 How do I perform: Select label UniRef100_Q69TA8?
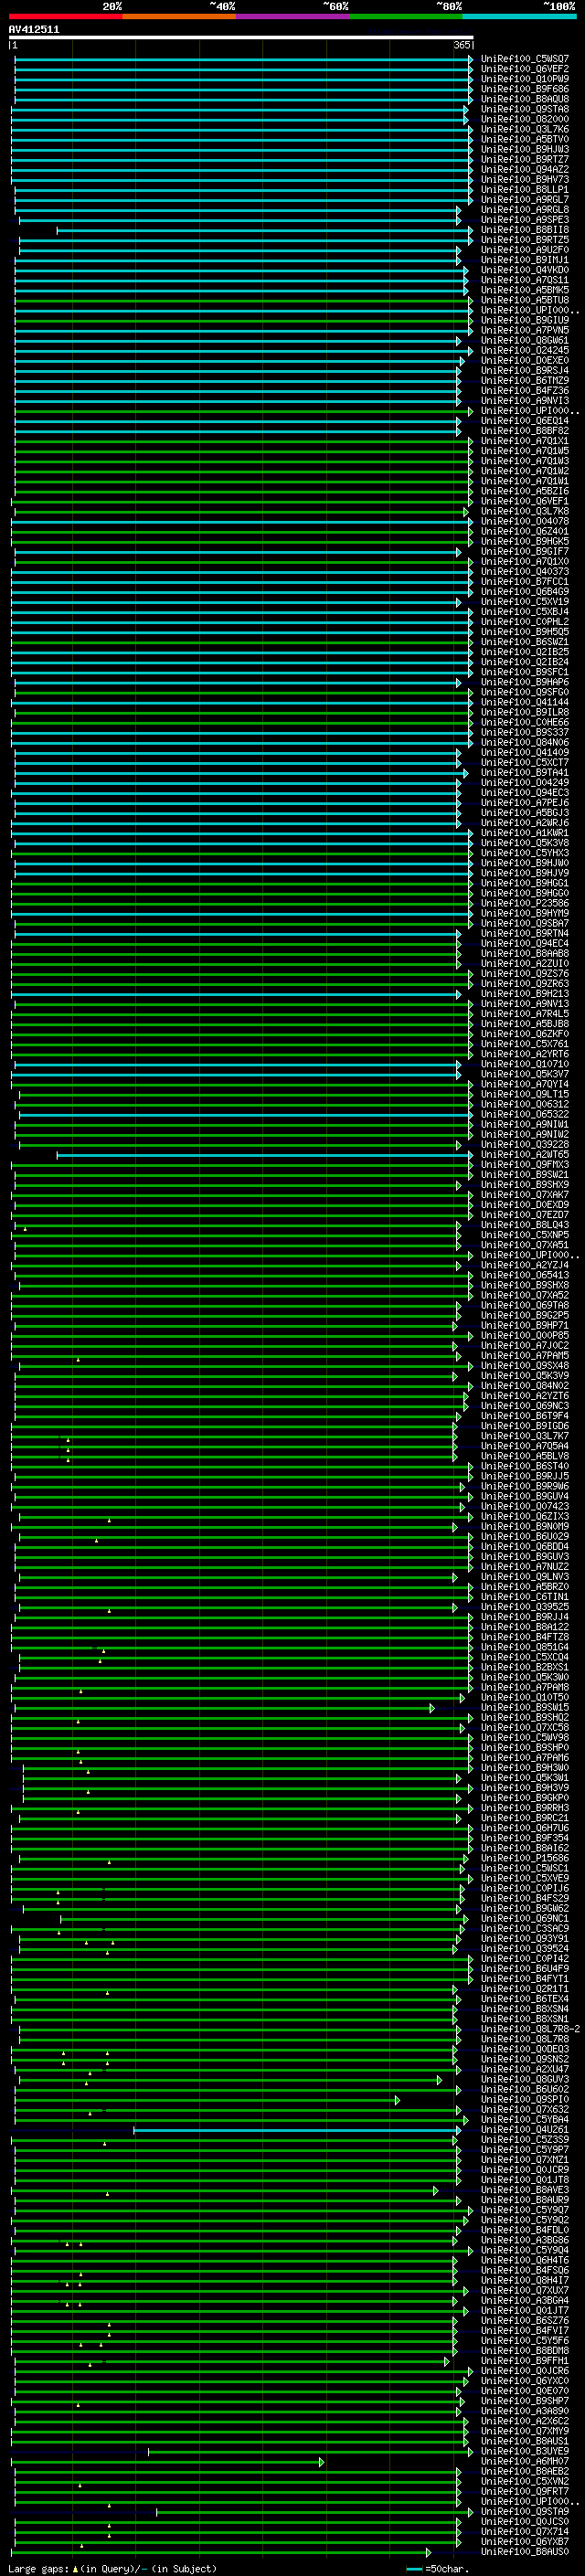(525, 1305)
